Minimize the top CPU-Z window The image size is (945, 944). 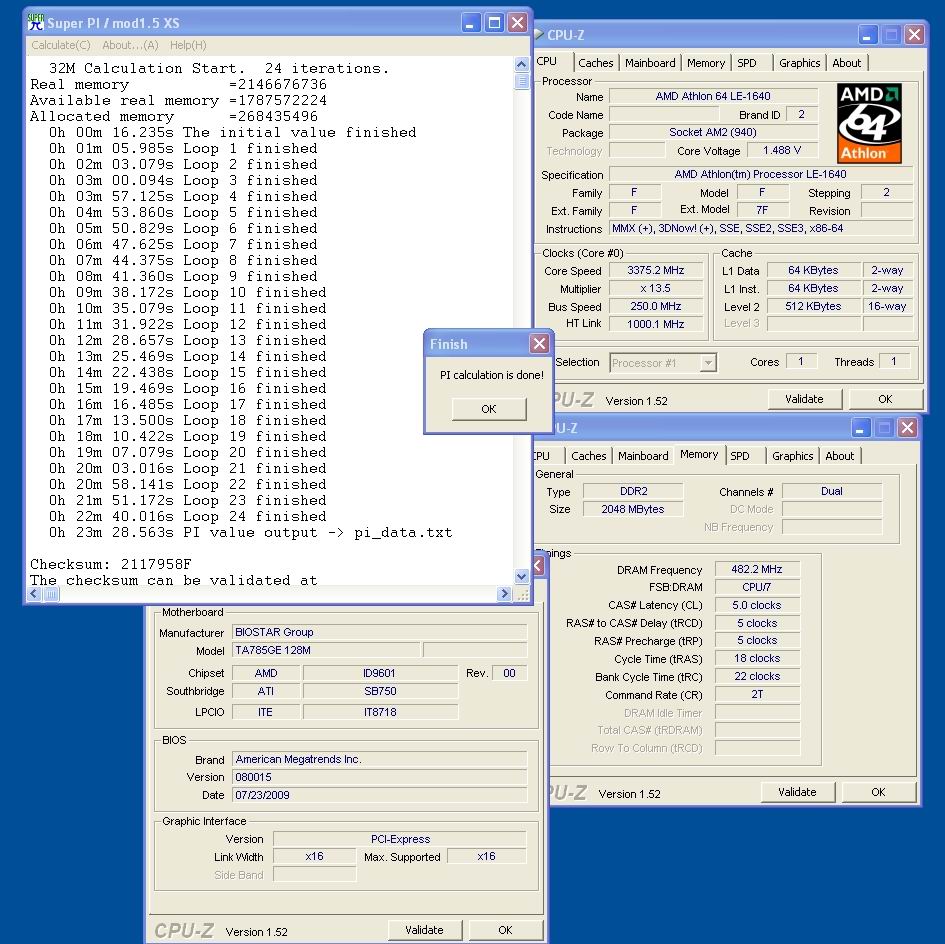[867, 35]
